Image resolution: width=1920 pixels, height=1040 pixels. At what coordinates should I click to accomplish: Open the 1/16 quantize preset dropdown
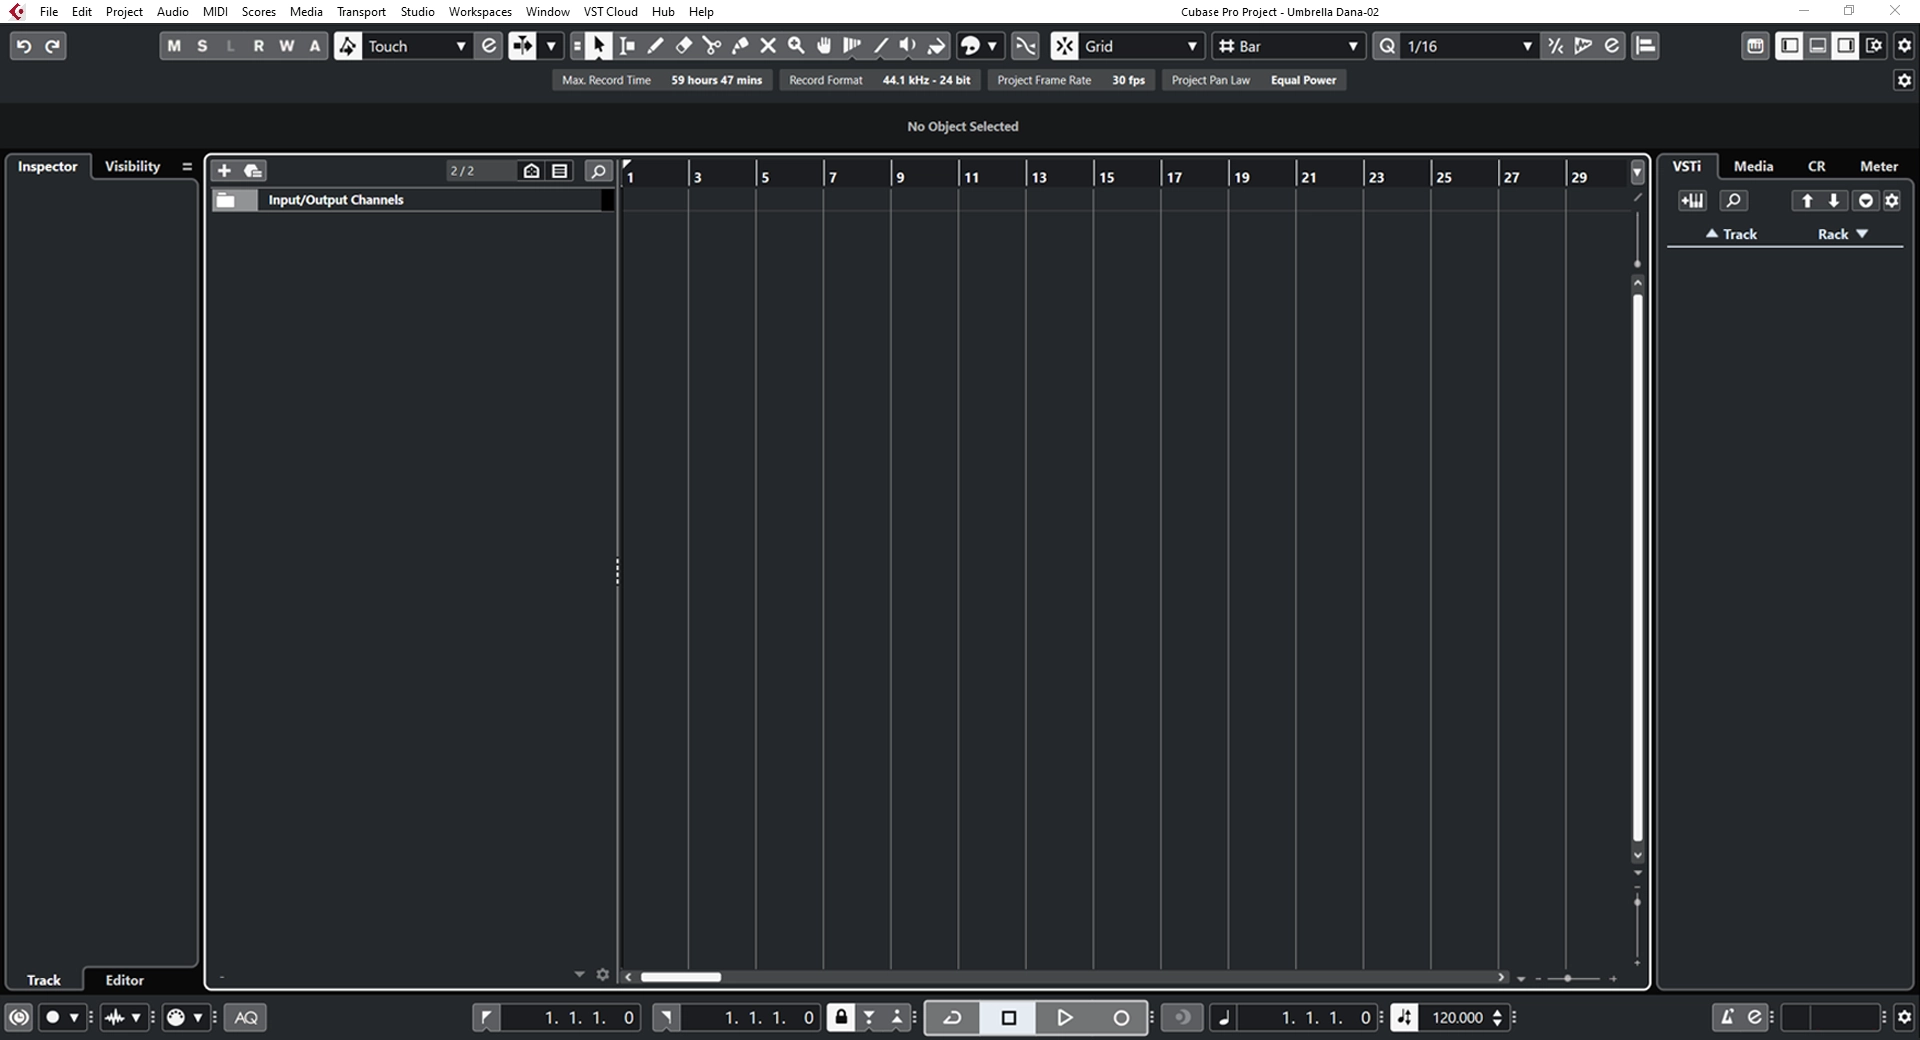1529,45
